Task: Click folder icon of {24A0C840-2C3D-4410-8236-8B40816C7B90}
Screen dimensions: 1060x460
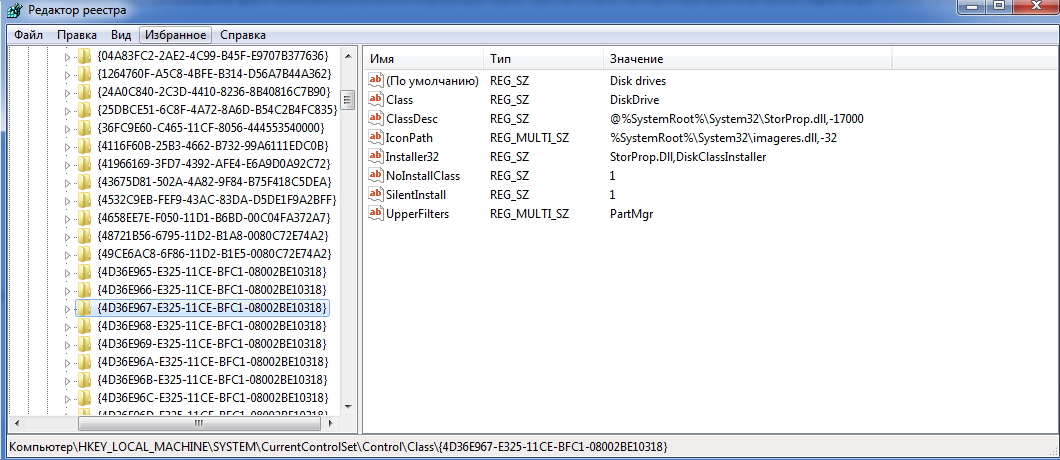Action: tap(84, 92)
